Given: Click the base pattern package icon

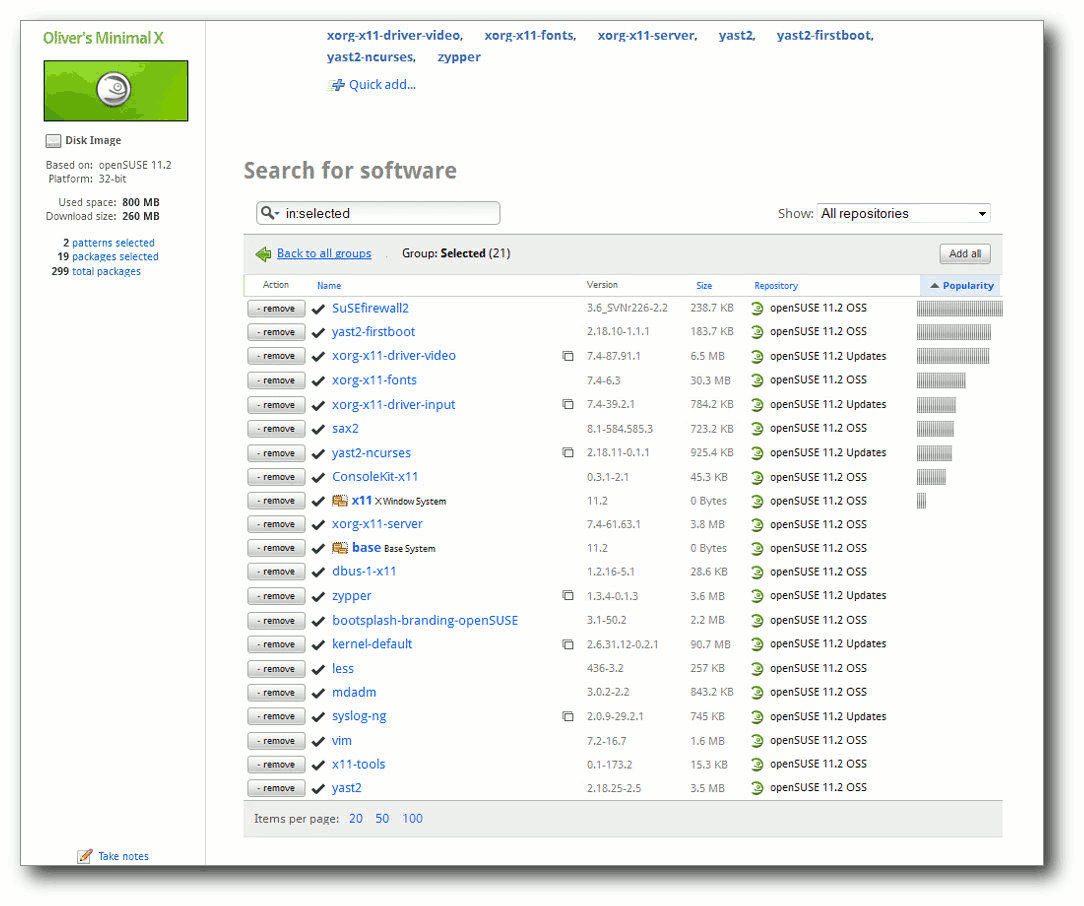Looking at the screenshot, I should (x=339, y=548).
